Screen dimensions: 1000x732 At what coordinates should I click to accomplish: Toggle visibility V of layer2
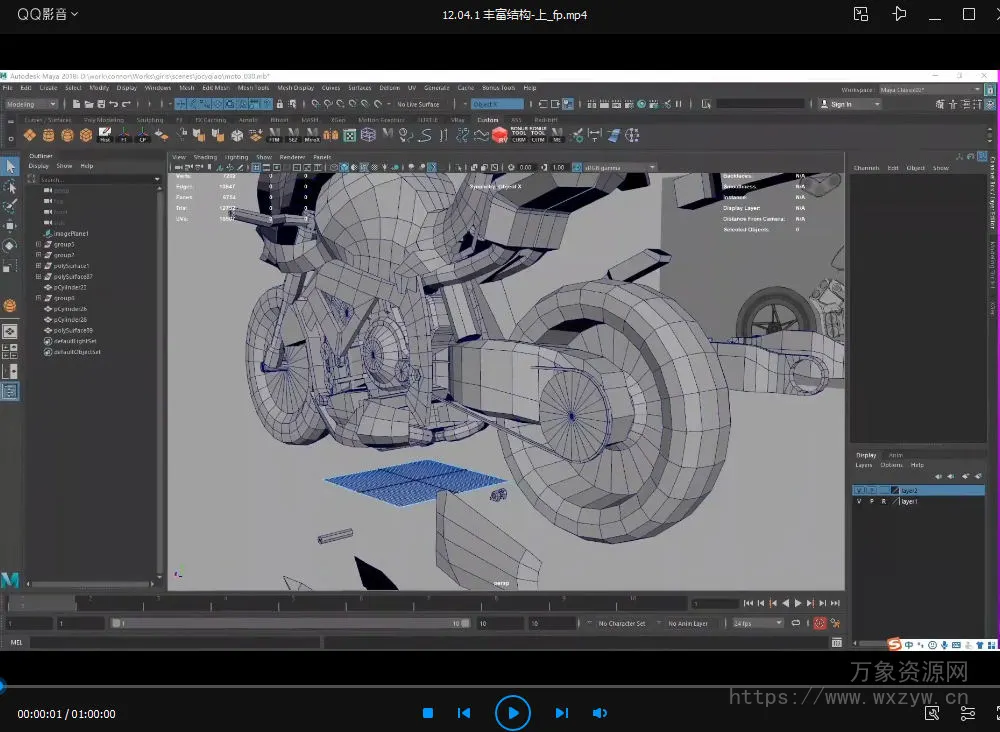point(858,491)
